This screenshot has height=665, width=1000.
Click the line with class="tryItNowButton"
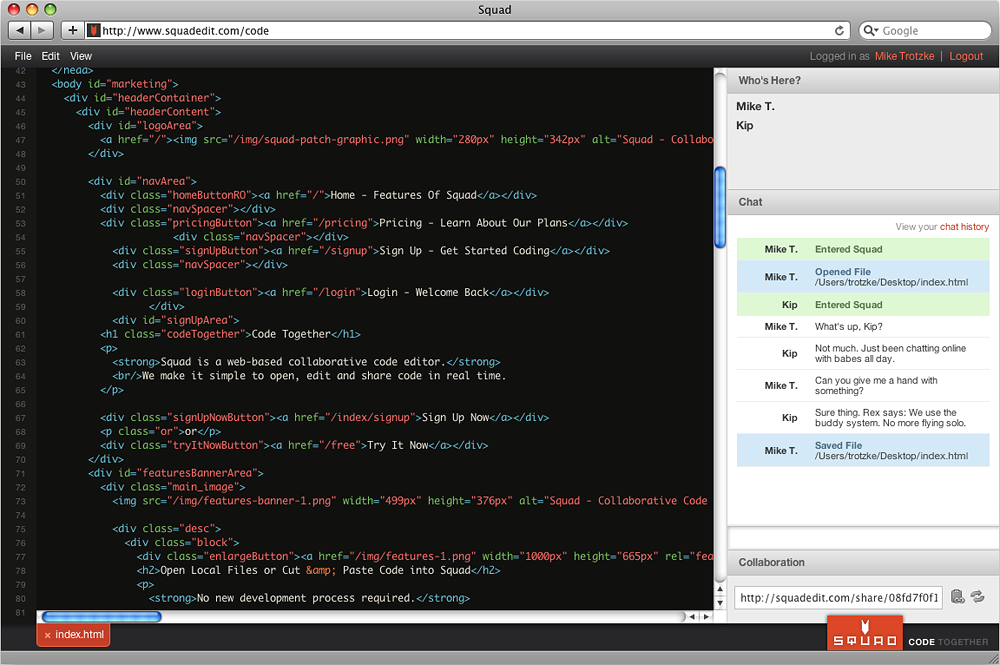point(294,445)
